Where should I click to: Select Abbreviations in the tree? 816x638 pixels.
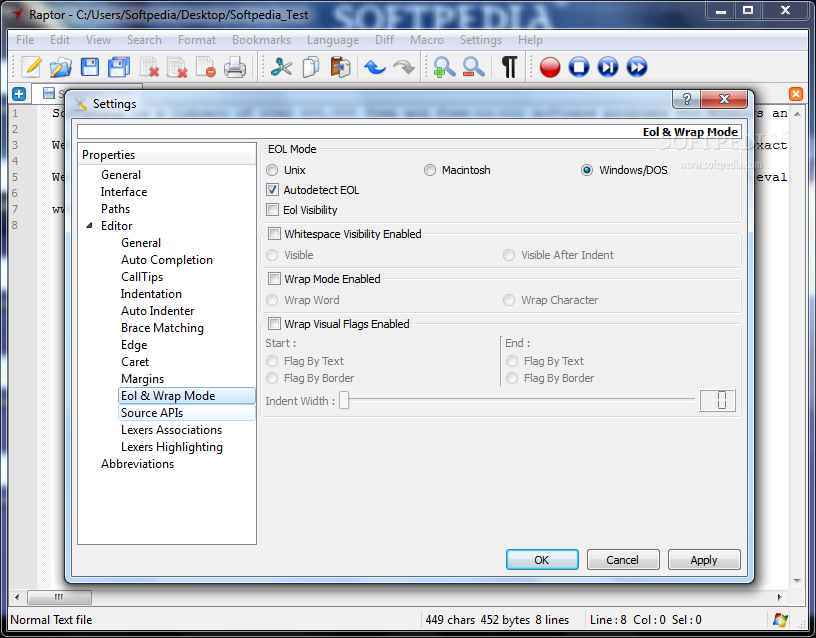pyautogui.click(x=137, y=464)
